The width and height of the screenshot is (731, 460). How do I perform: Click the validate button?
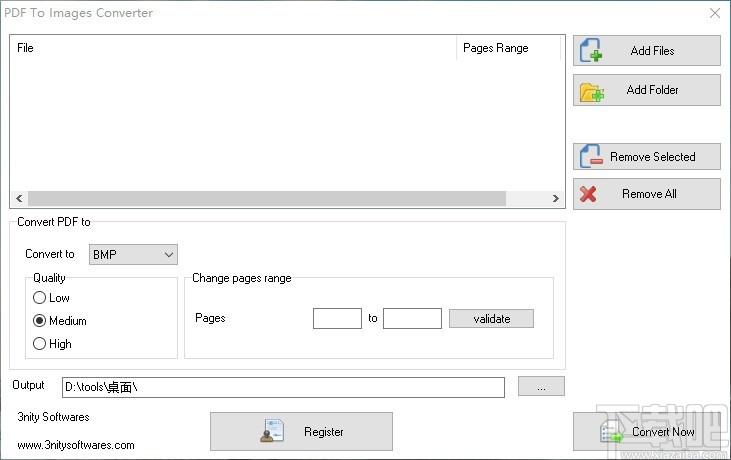click(x=491, y=319)
